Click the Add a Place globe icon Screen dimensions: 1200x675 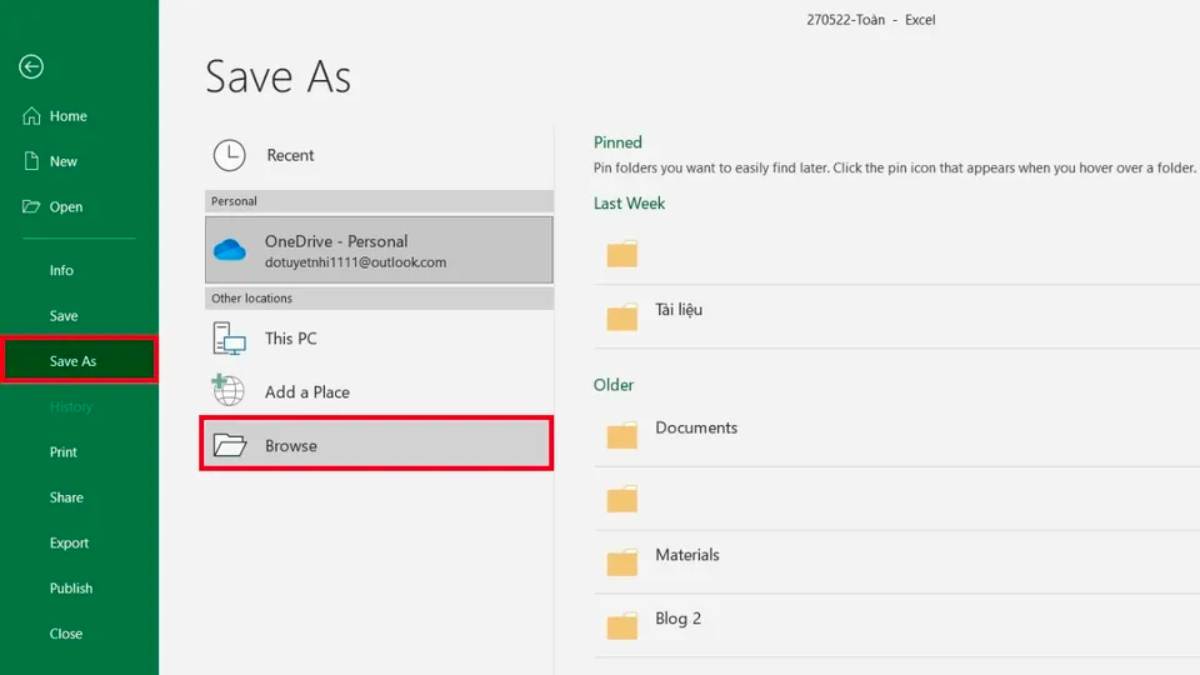coord(228,391)
